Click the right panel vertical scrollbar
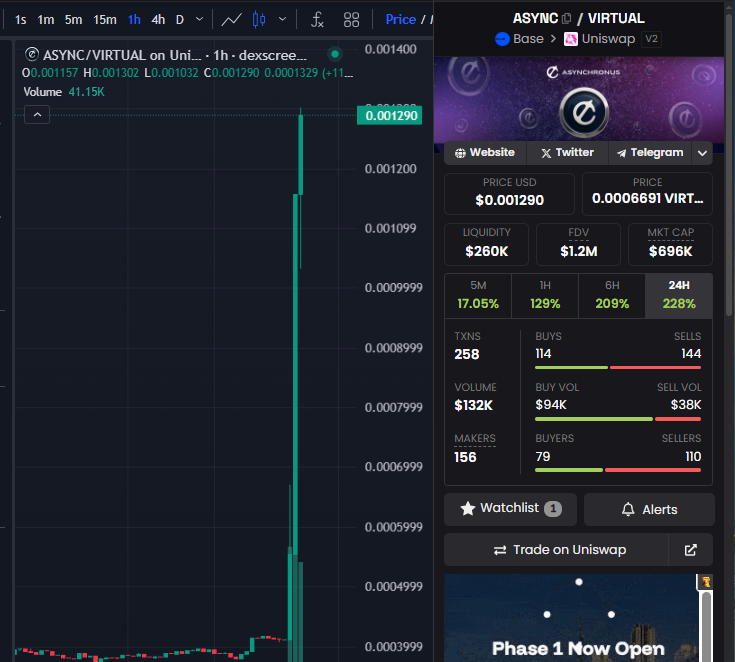 click(729, 164)
